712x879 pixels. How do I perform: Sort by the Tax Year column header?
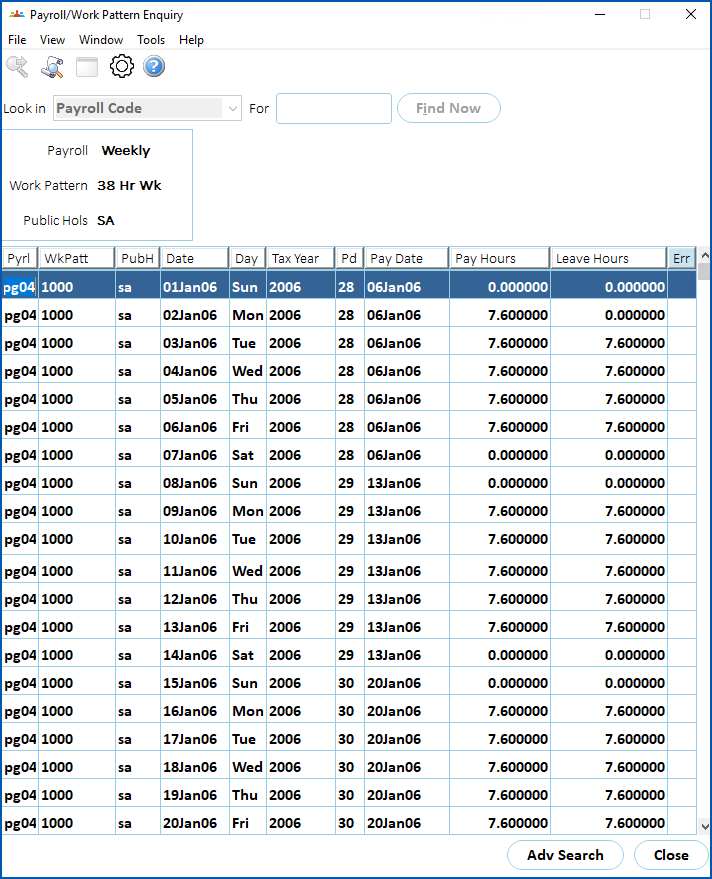coord(300,258)
